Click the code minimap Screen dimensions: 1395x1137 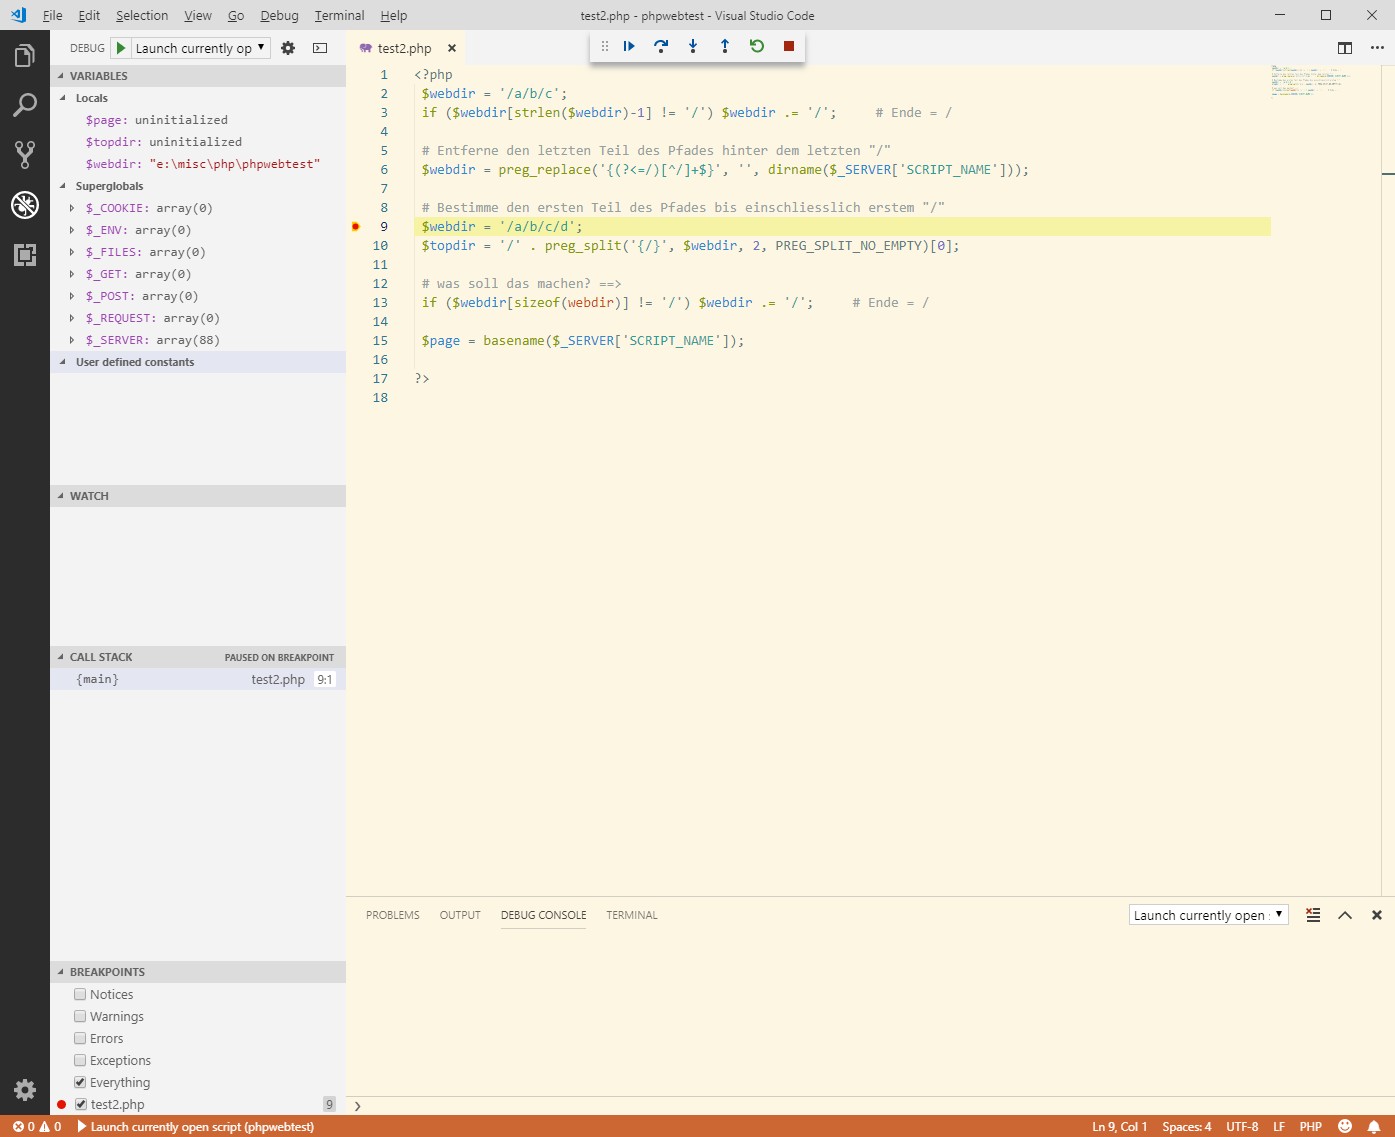click(1311, 81)
